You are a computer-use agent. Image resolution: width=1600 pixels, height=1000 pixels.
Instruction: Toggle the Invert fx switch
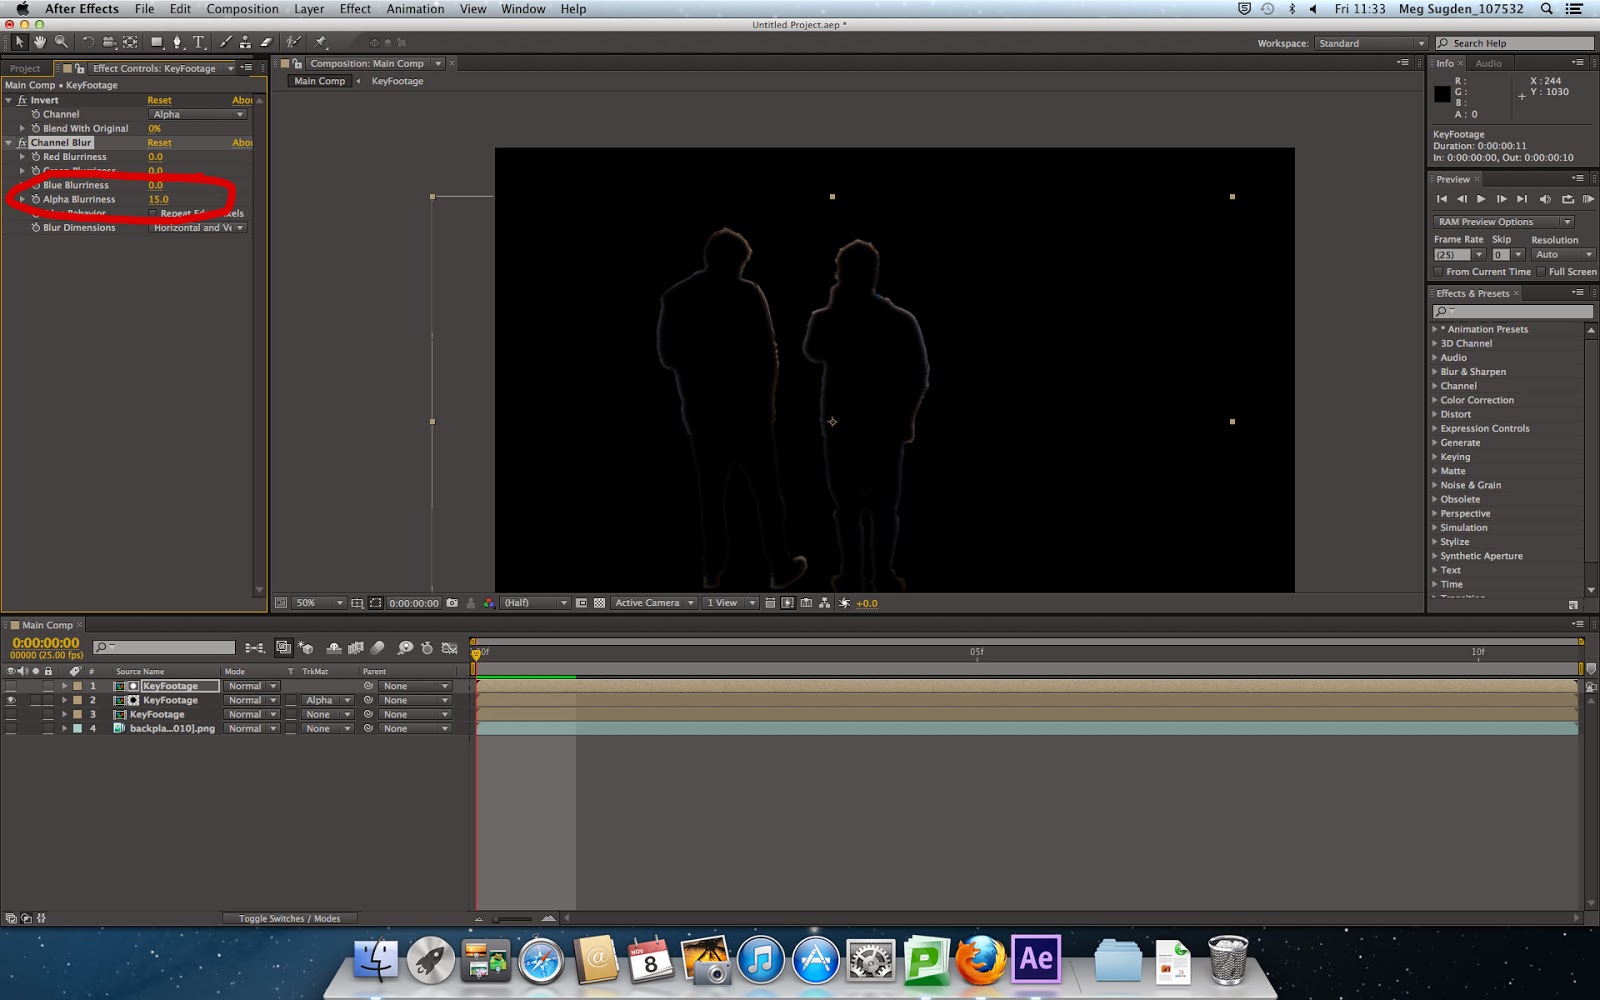click(22, 100)
